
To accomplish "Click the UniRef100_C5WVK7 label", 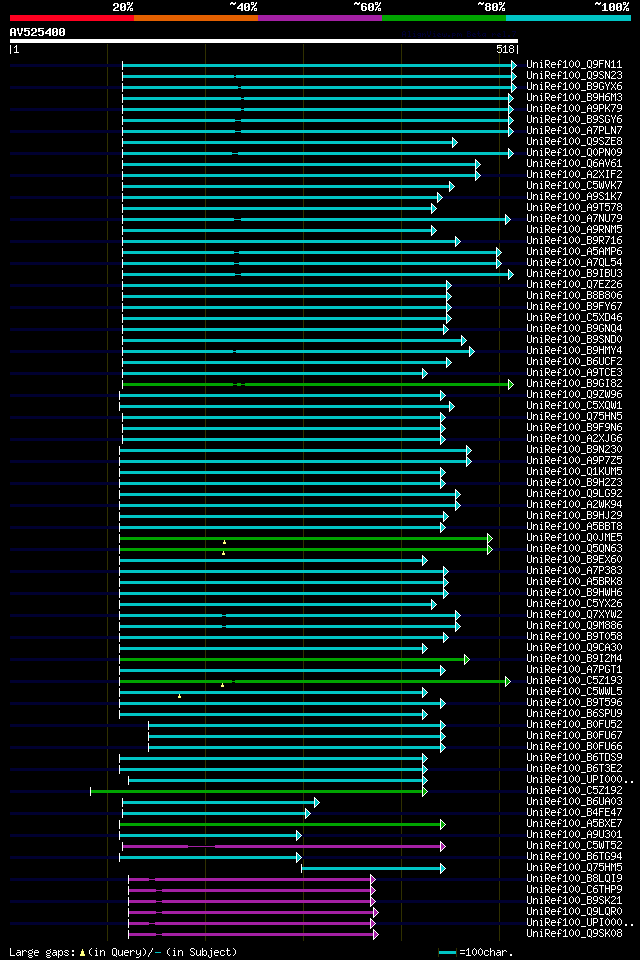I will 574,186.
